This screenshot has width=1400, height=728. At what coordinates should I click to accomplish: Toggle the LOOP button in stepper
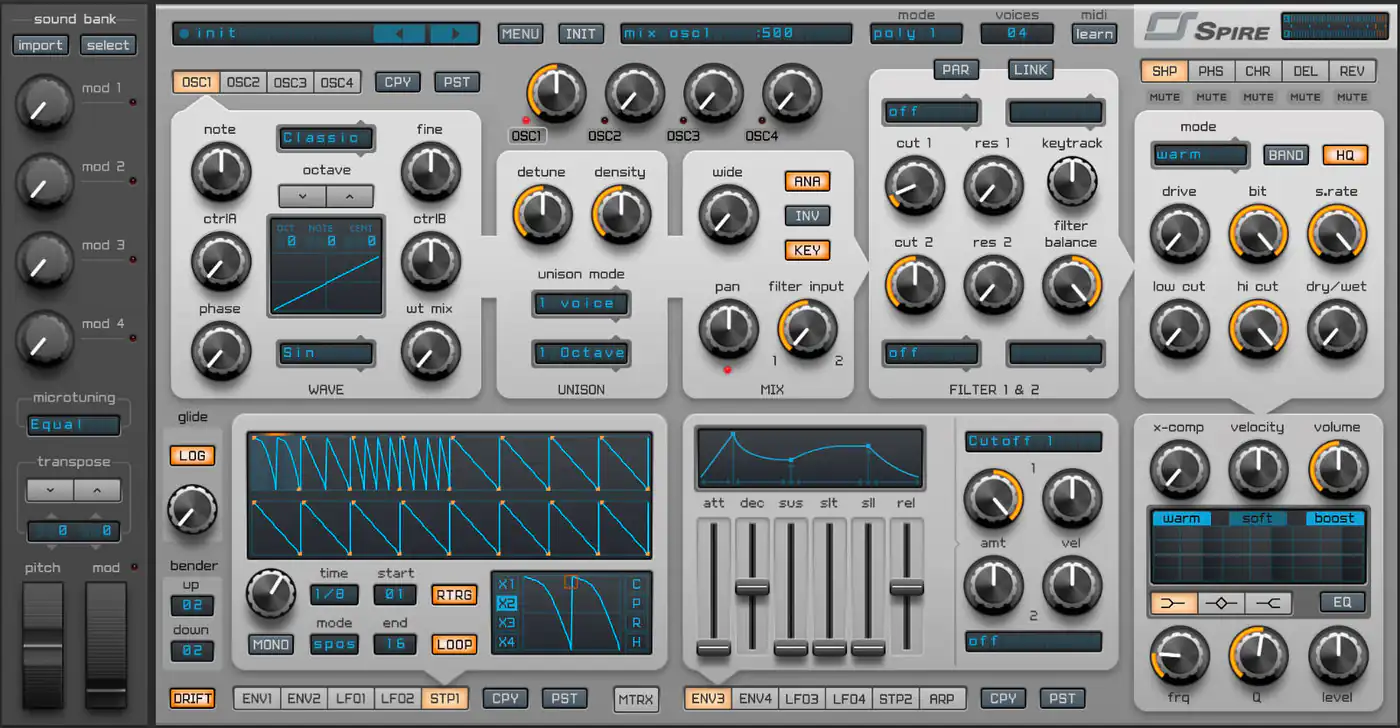[x=454, y=644]
